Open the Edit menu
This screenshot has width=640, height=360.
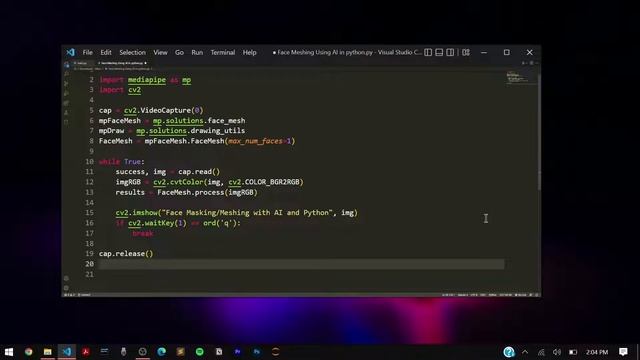[x=106, y=52]
